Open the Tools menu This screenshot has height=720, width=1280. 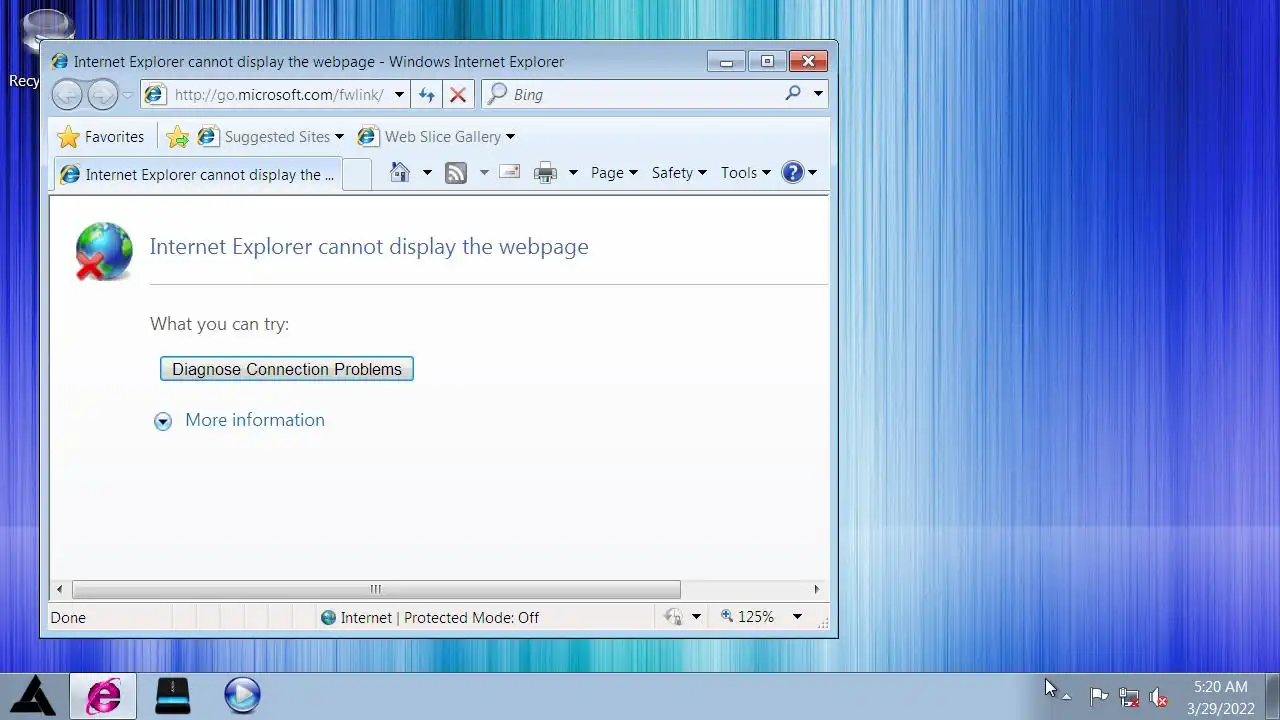(x=746, y=173)
